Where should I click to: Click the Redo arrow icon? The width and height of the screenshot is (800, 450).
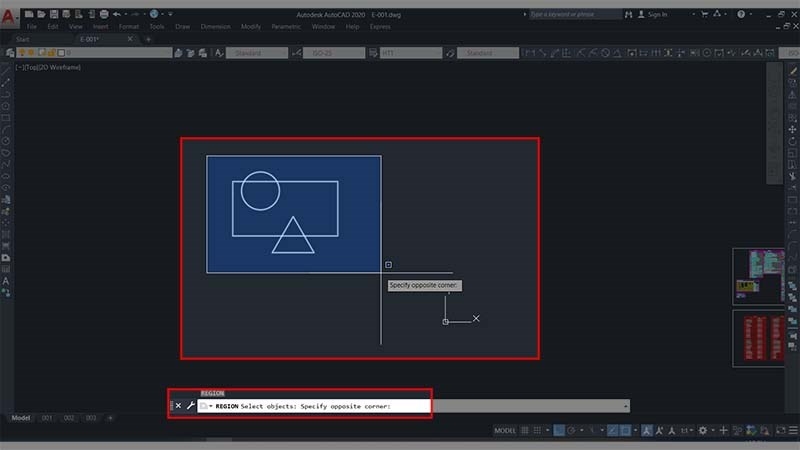click(x=135, y=14)
